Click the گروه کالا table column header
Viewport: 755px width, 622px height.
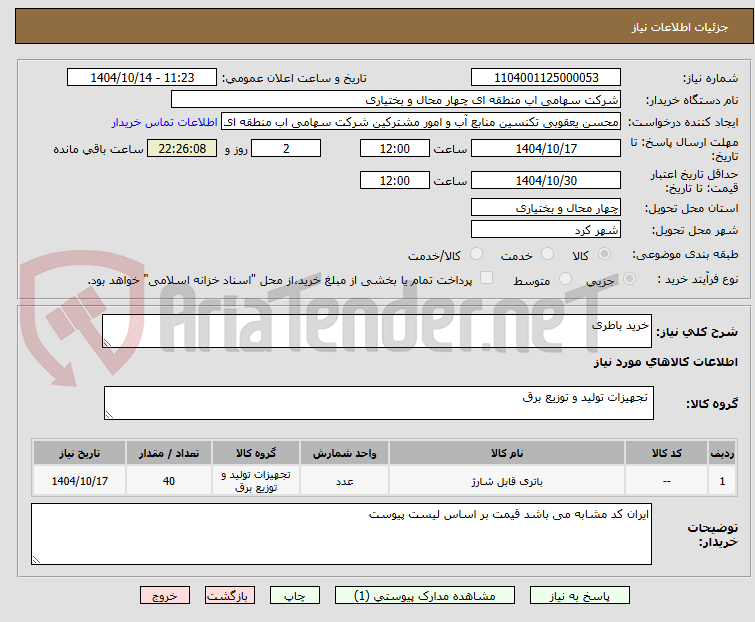[x=256, y=453]
